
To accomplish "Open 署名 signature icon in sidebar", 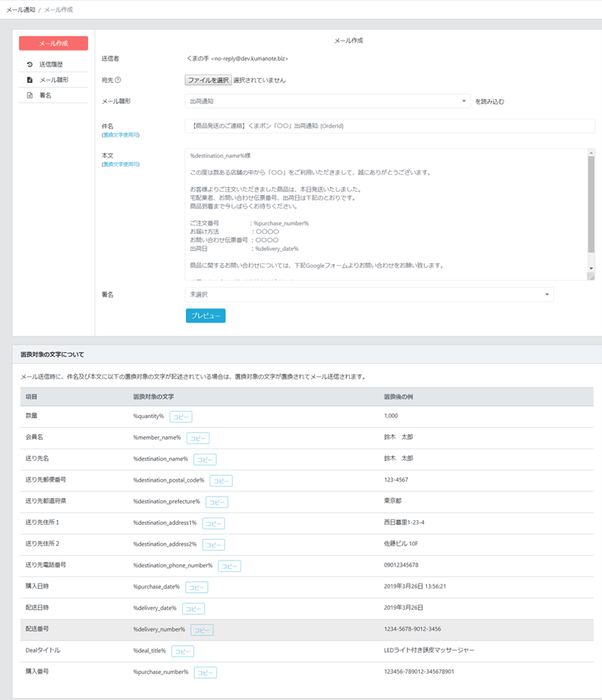I will tap(30, 95).
